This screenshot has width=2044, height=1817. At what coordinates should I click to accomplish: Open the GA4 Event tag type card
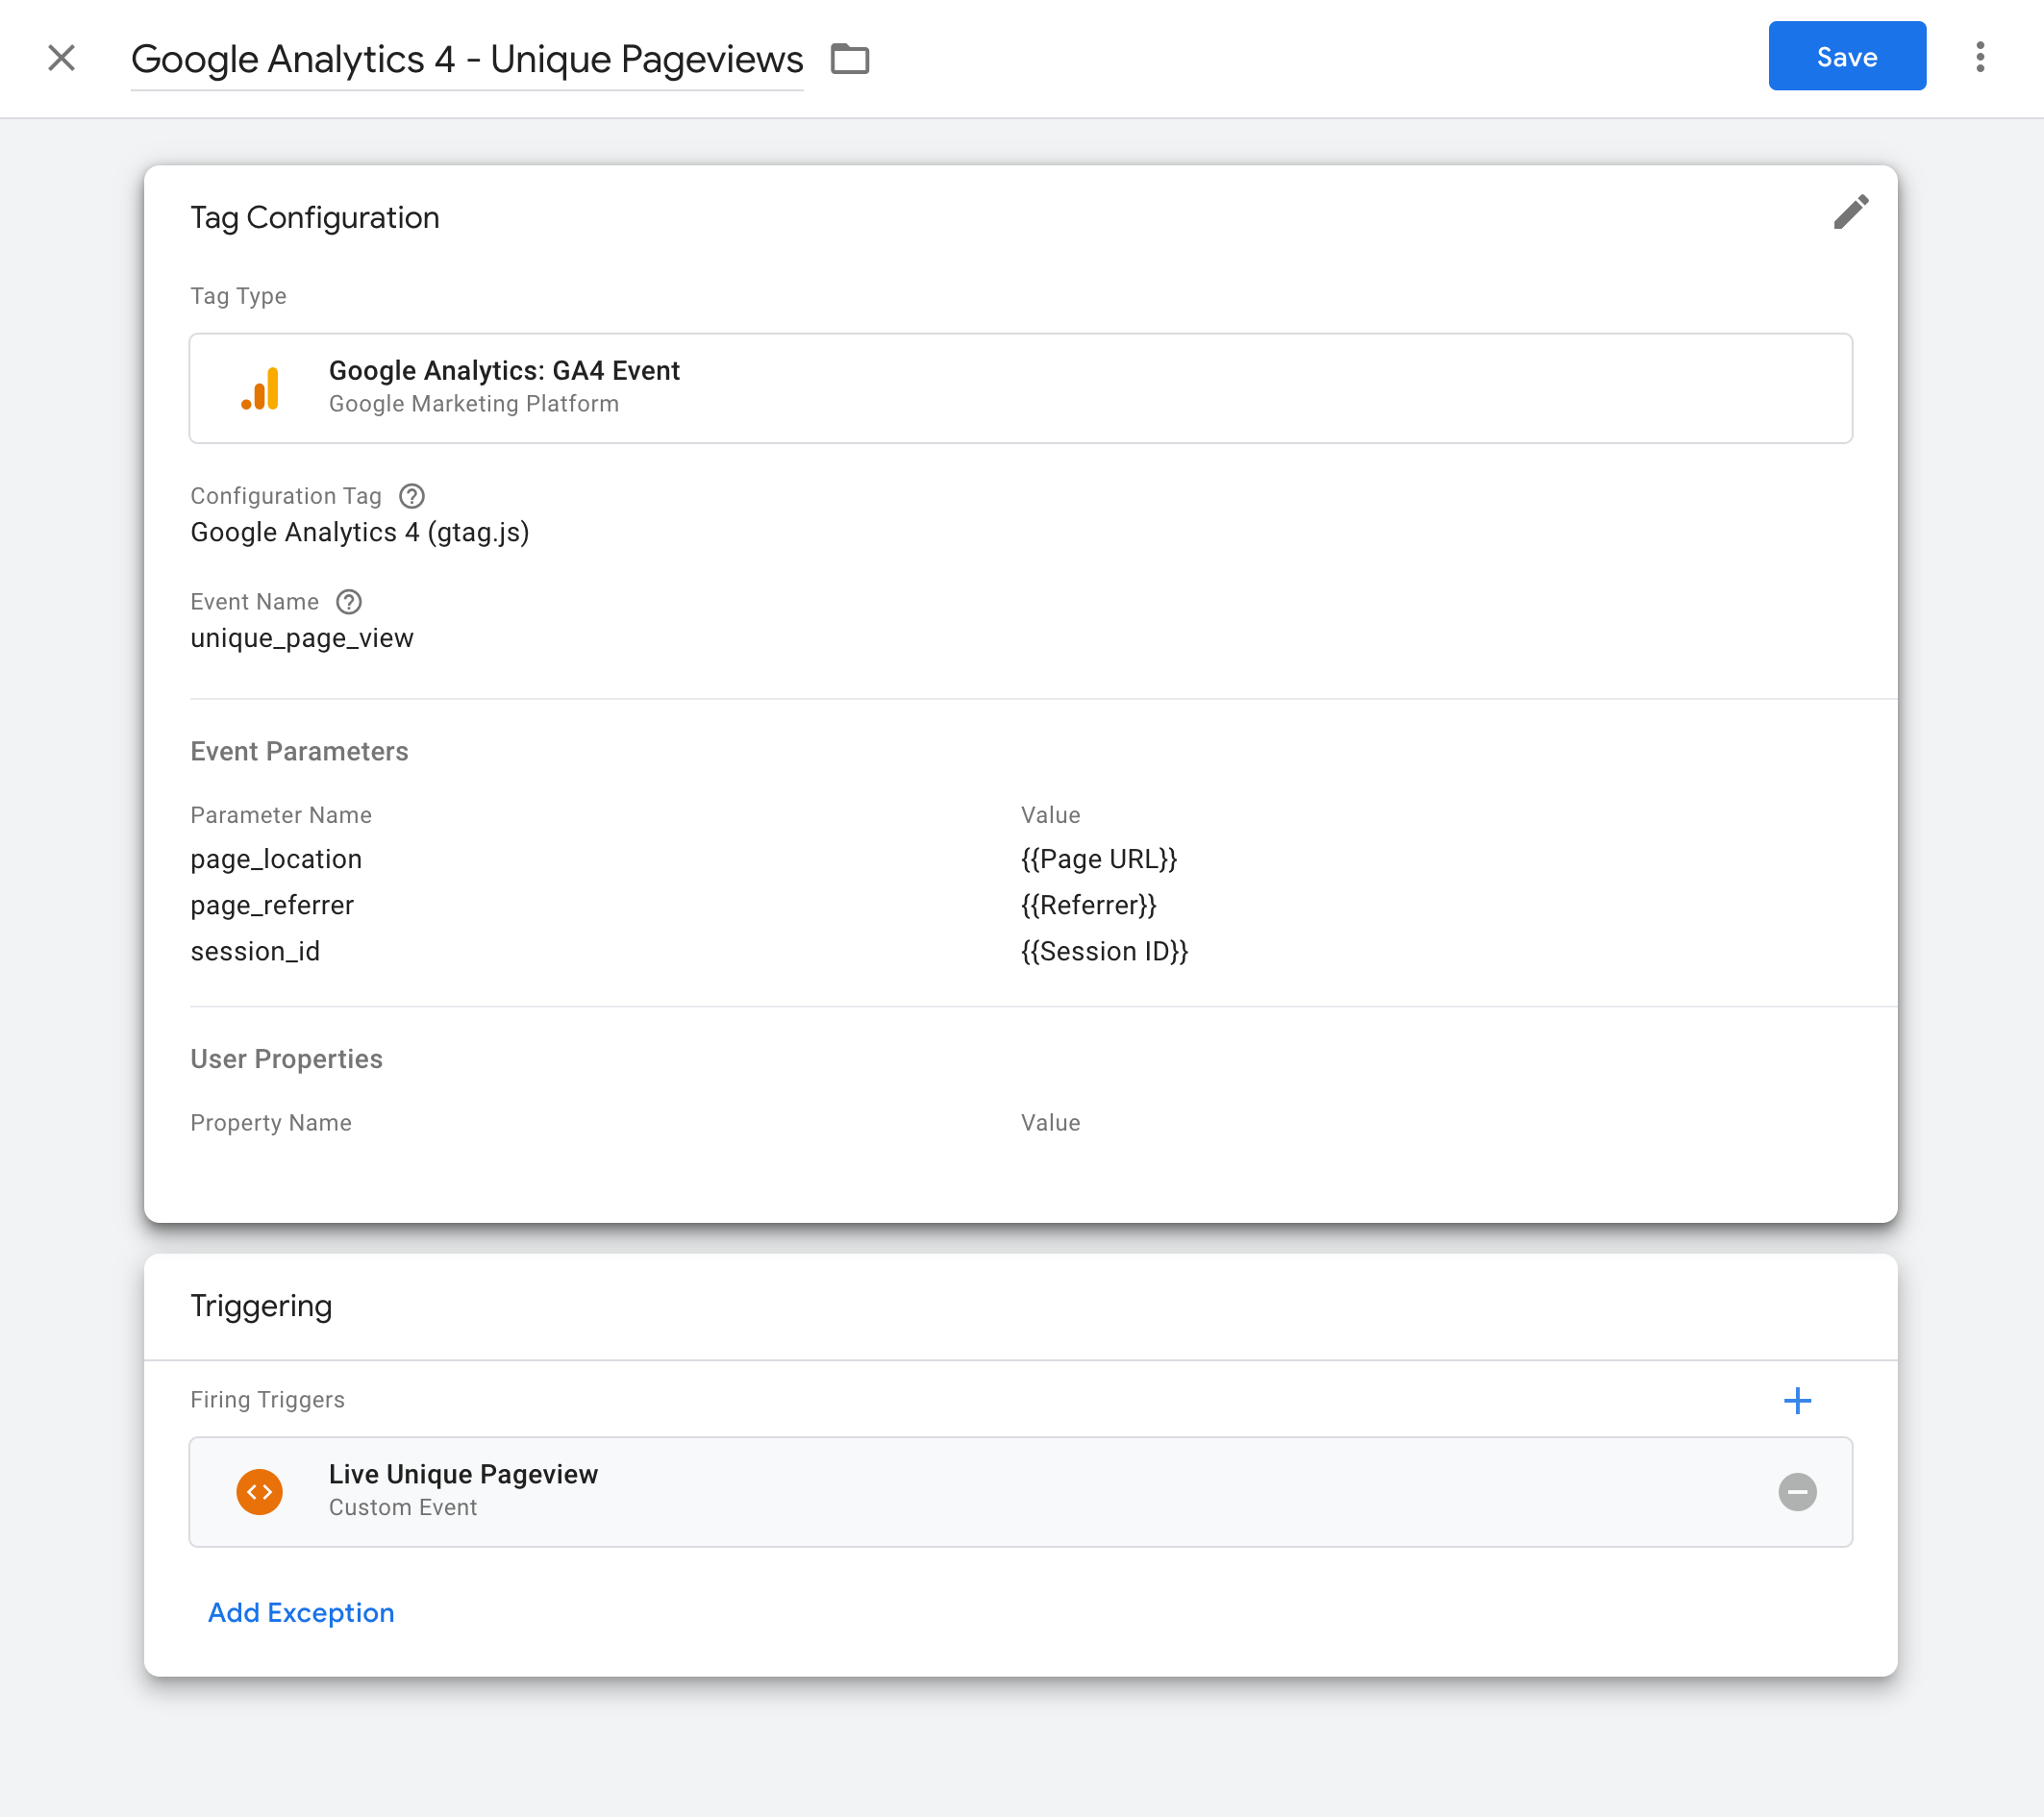coord(1020,387)
